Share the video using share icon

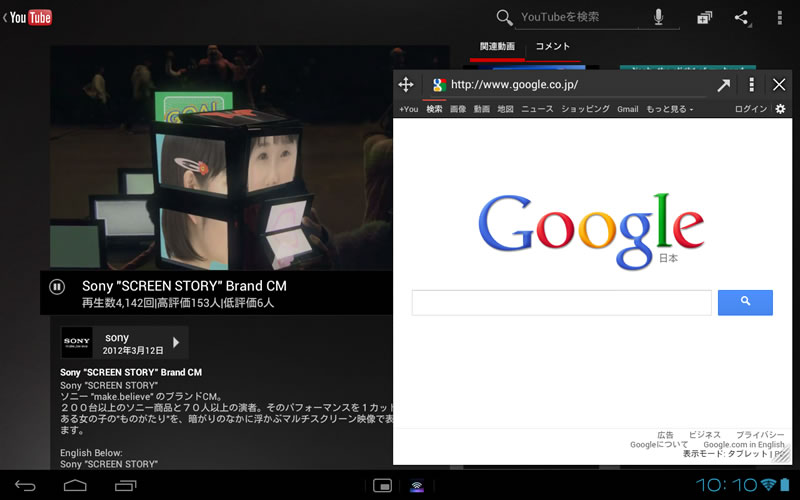[741, 18]
